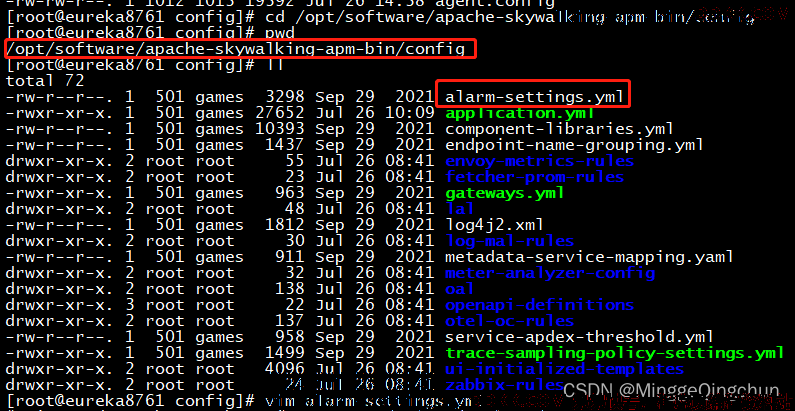The width and height of the screenshot is (795, 411).
Task: Click the gateways.yml file name
Action: 504,193
